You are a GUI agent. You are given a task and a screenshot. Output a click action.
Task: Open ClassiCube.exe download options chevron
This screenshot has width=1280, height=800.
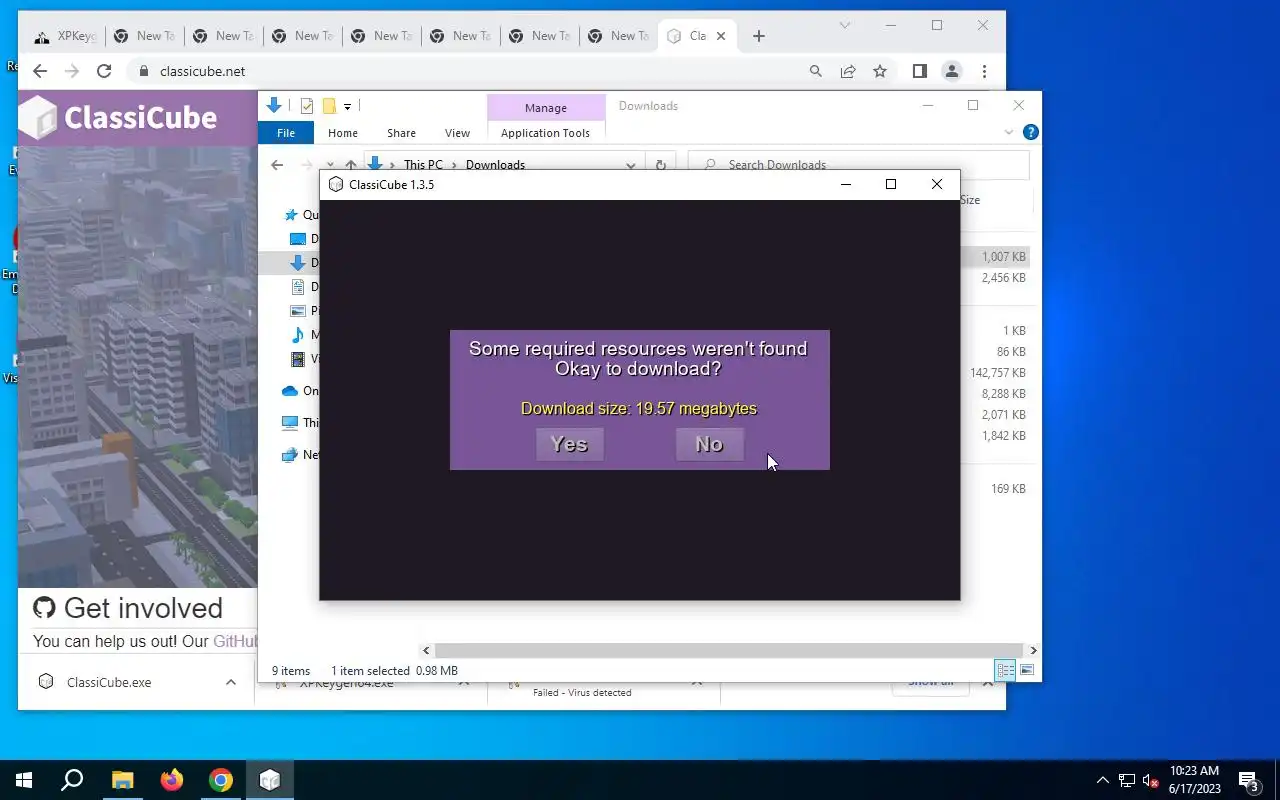tap(231, 682)
